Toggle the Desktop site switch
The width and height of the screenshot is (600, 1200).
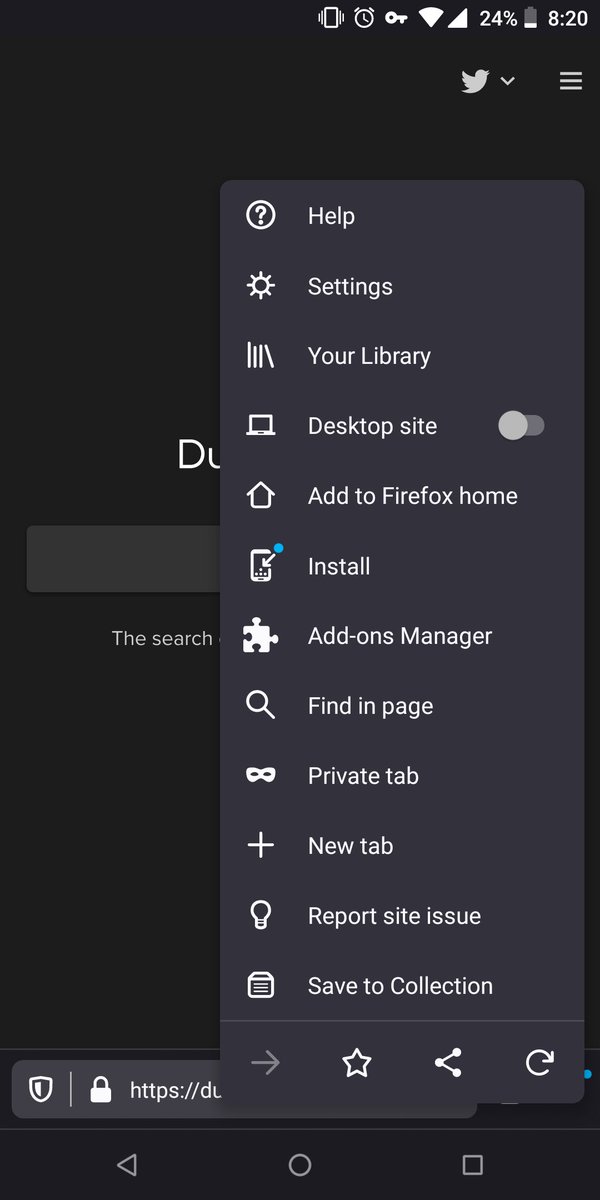521,426
